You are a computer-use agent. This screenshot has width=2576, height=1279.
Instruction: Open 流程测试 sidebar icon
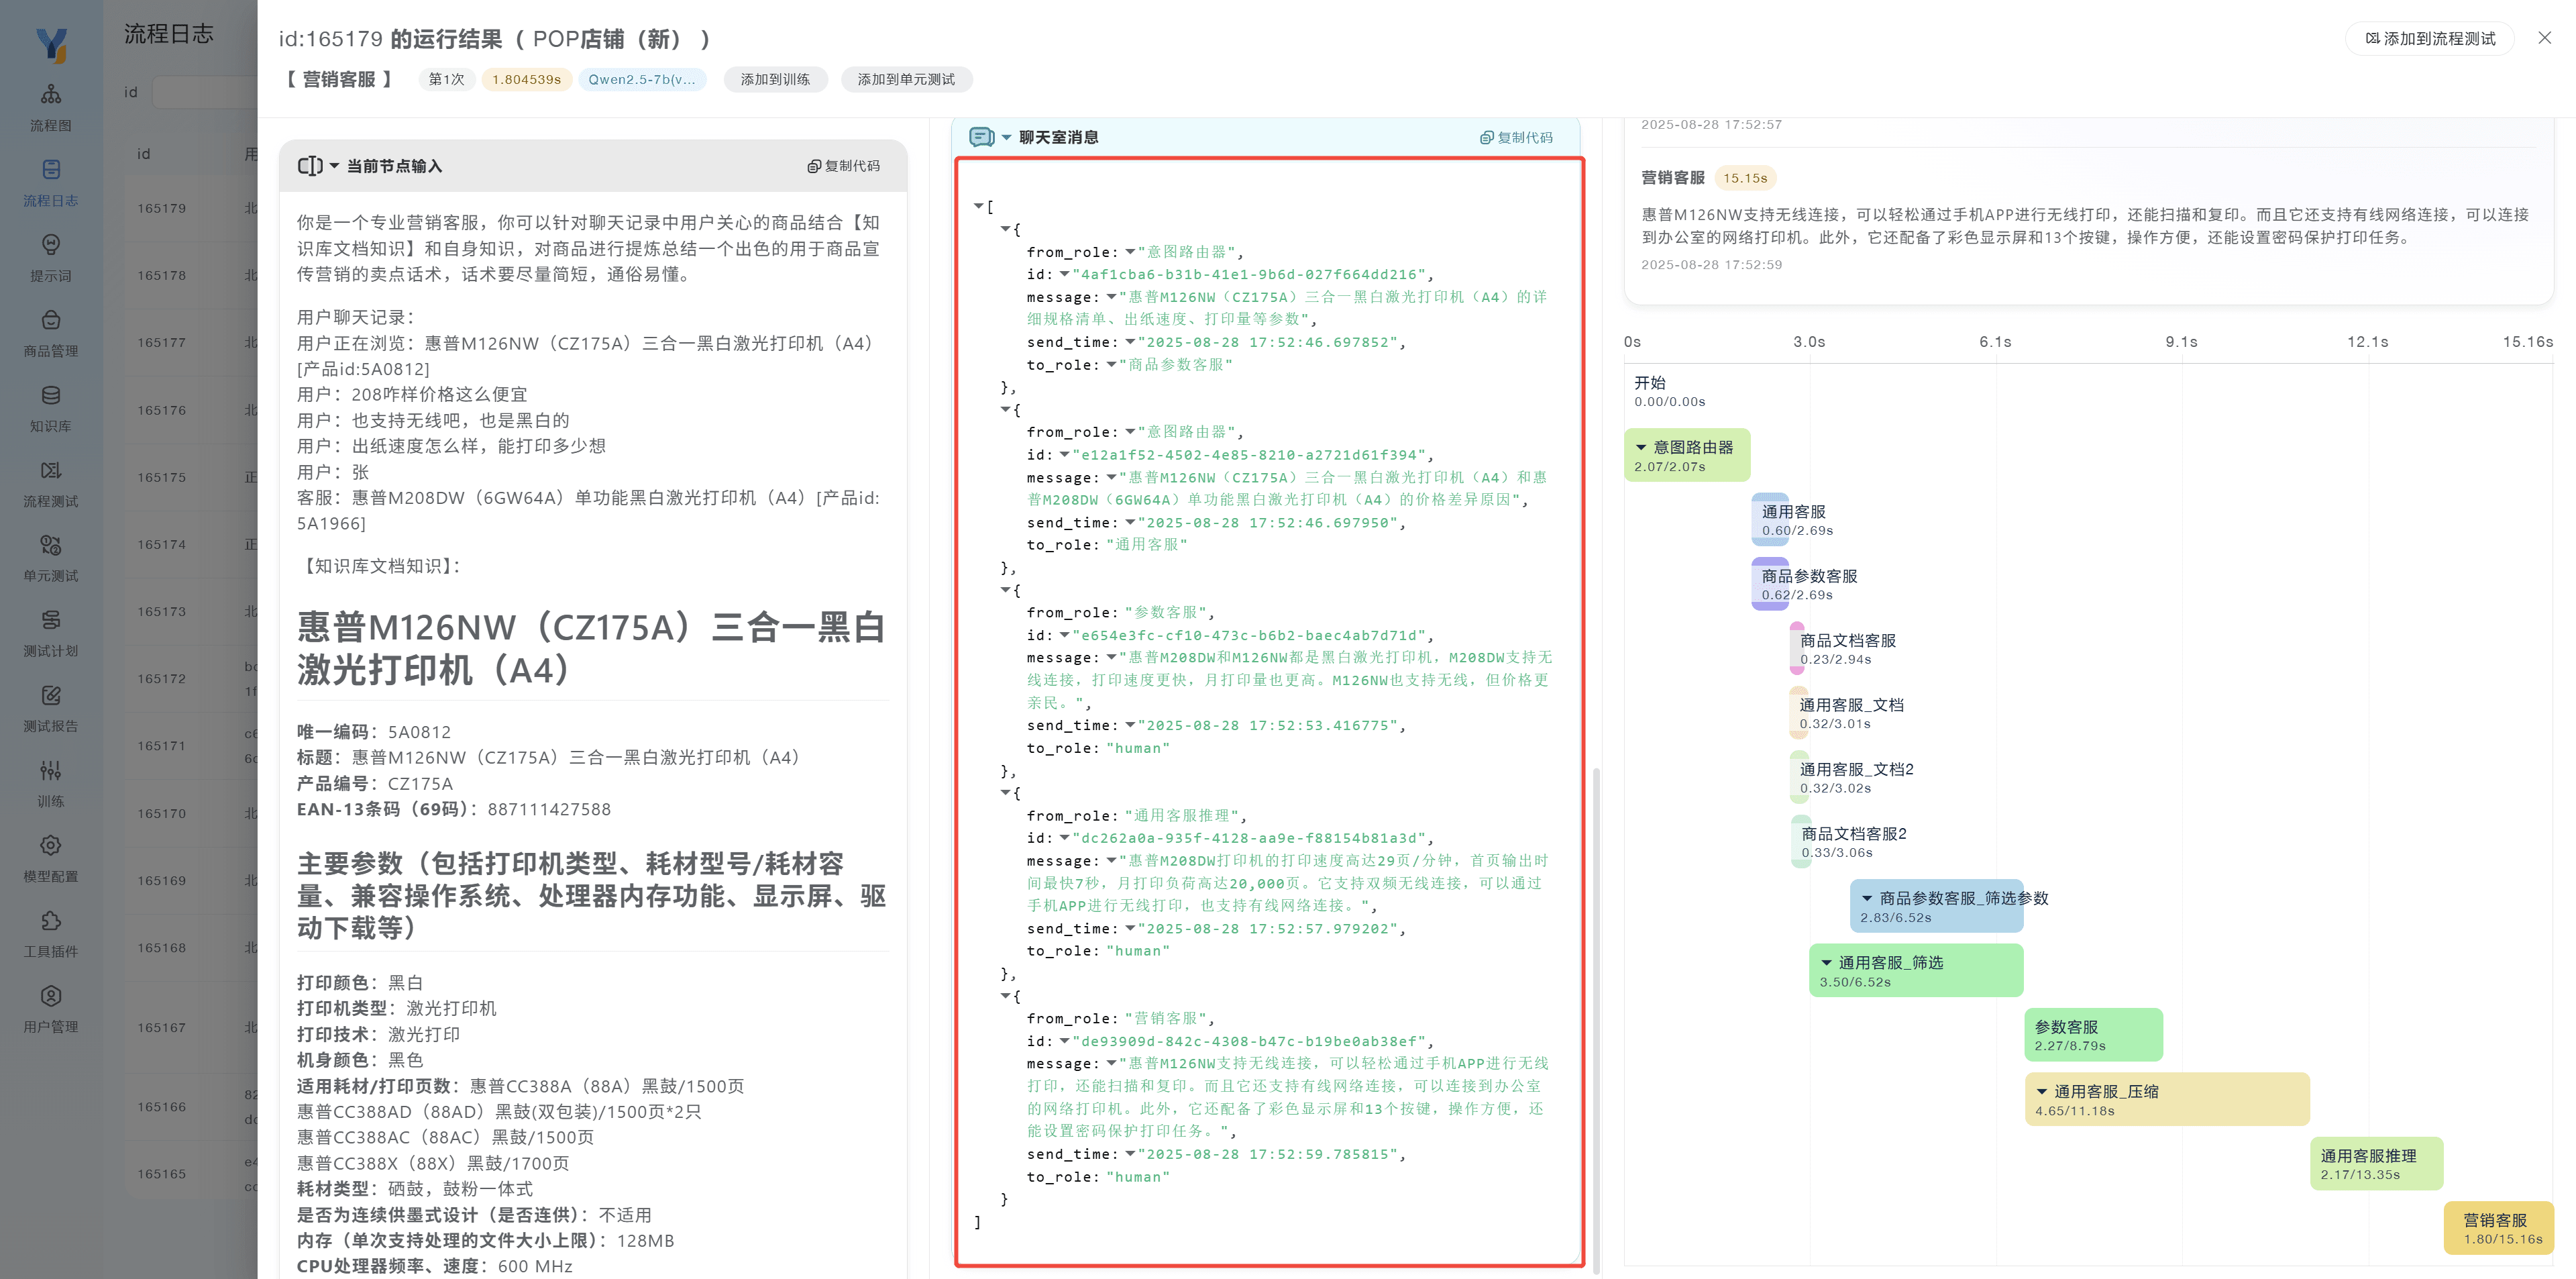pyautogui.click(x=51, y=470)
